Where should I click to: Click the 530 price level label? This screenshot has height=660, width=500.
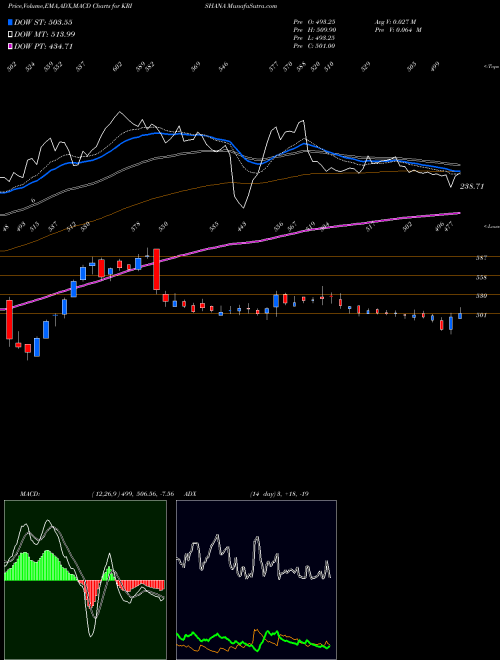click(x=481, y=296)
